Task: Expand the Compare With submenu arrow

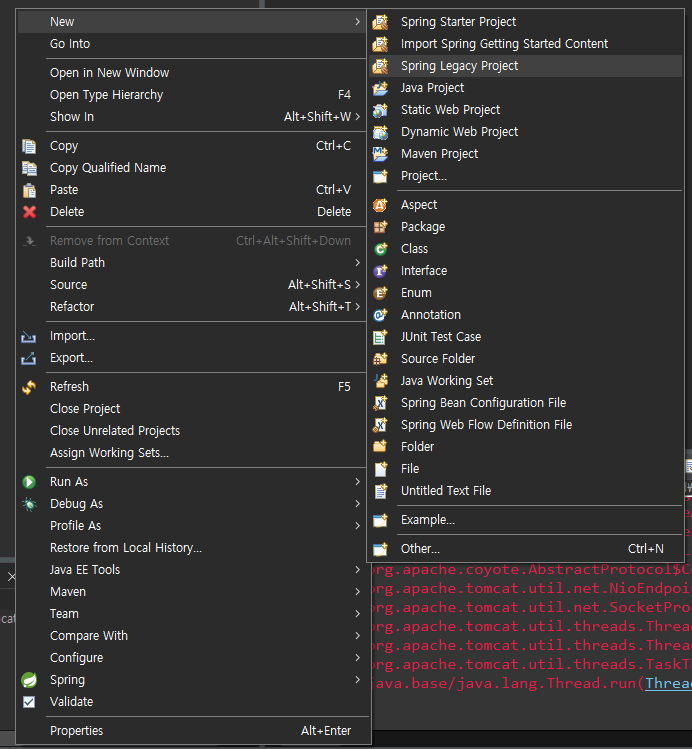Action: (357, 636)
